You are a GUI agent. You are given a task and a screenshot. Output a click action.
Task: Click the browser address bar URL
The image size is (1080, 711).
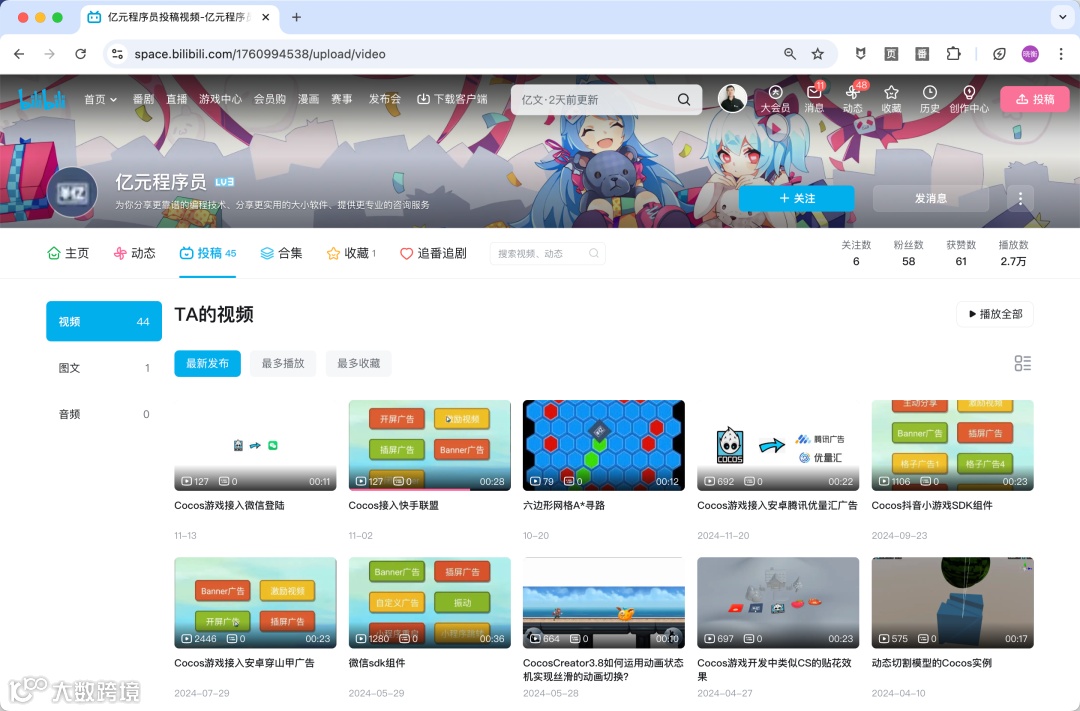[260, 54]
